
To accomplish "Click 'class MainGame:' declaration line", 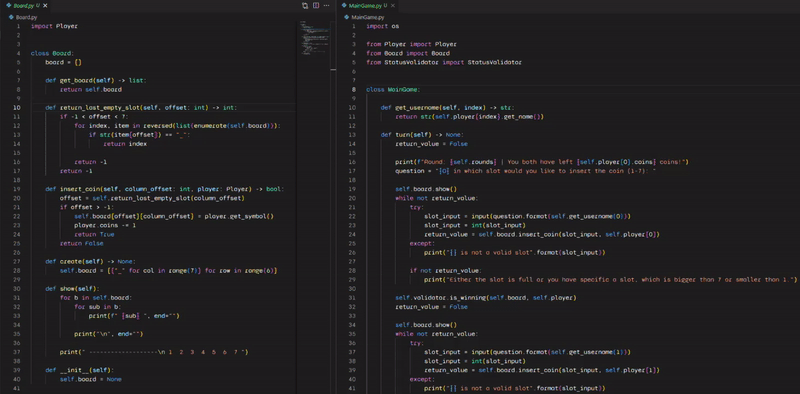I will click(x=393, y=89).
